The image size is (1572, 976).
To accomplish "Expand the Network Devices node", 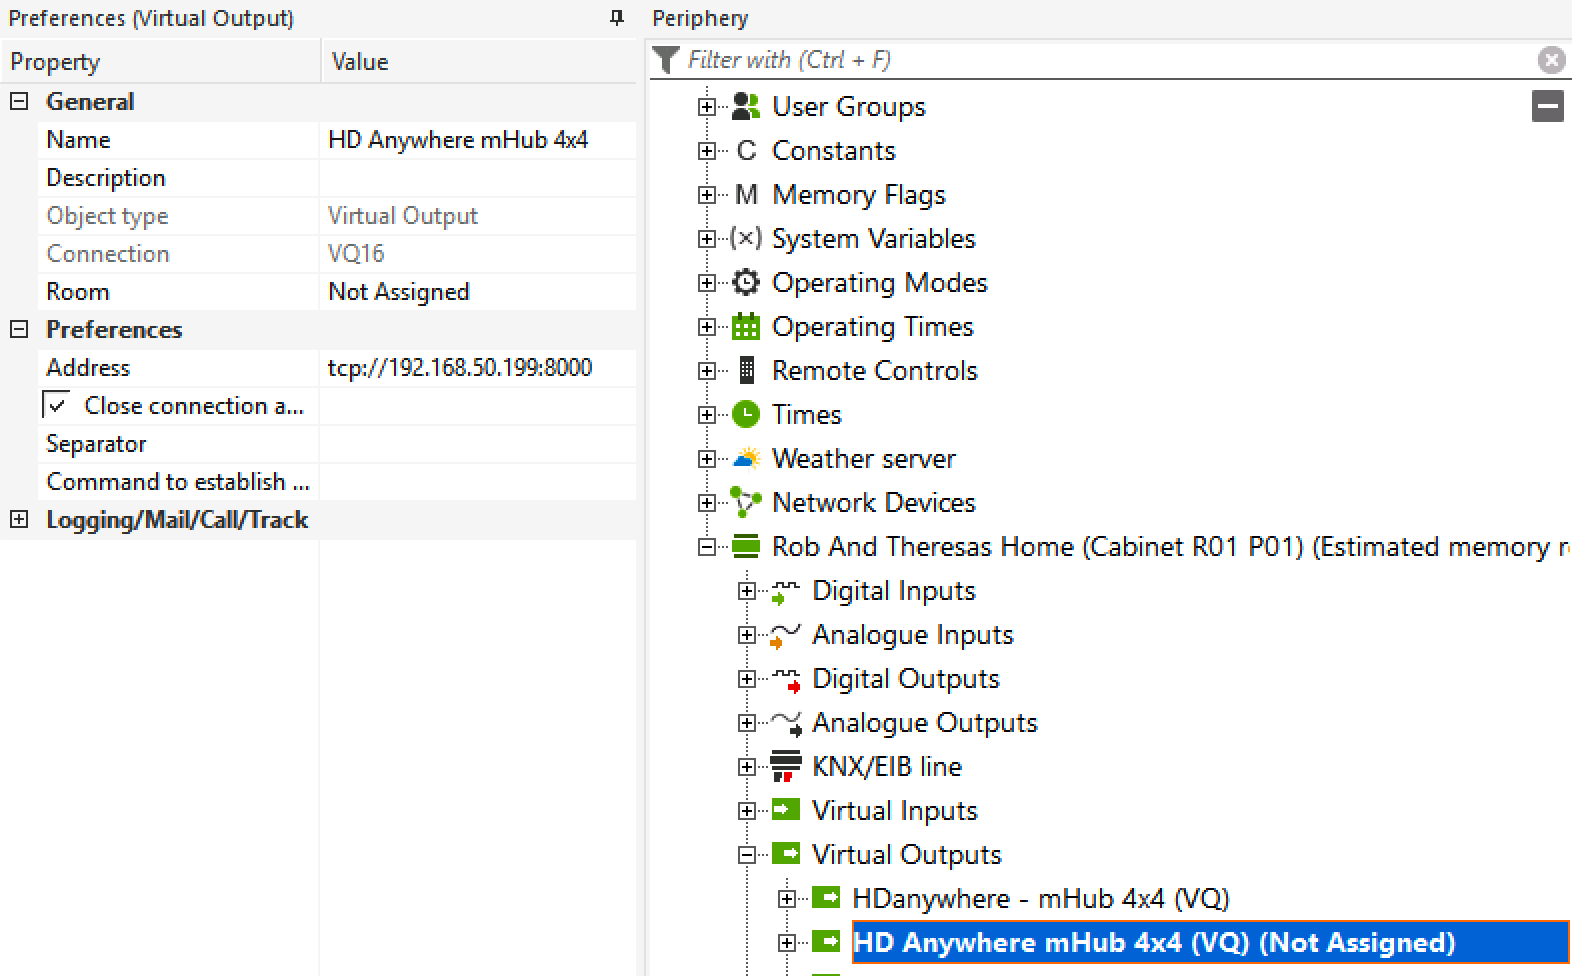I will tap(707, 503).
